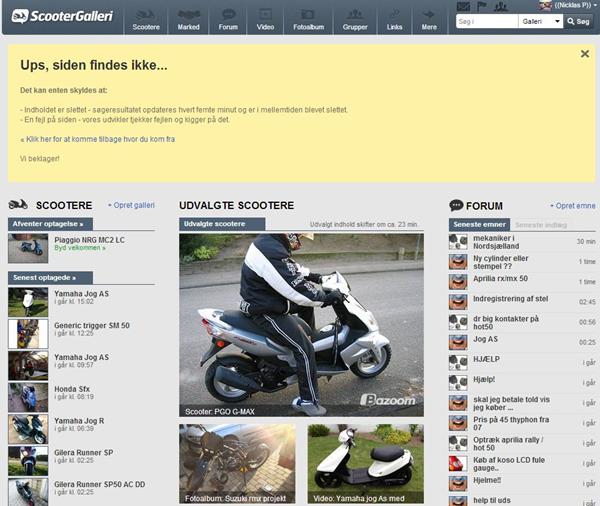Open forum topic 'HJÆLP'
The width and height of the screenshot is (600, 506).
[486, 359]
